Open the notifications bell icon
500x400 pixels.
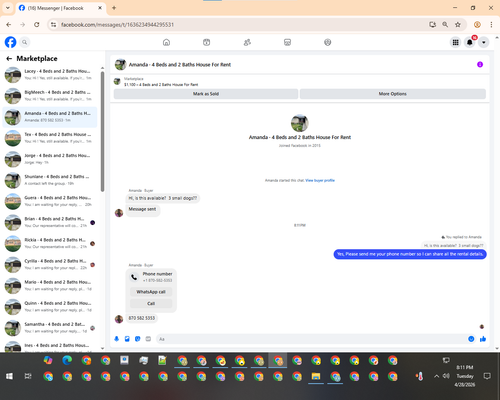[470, 42]
